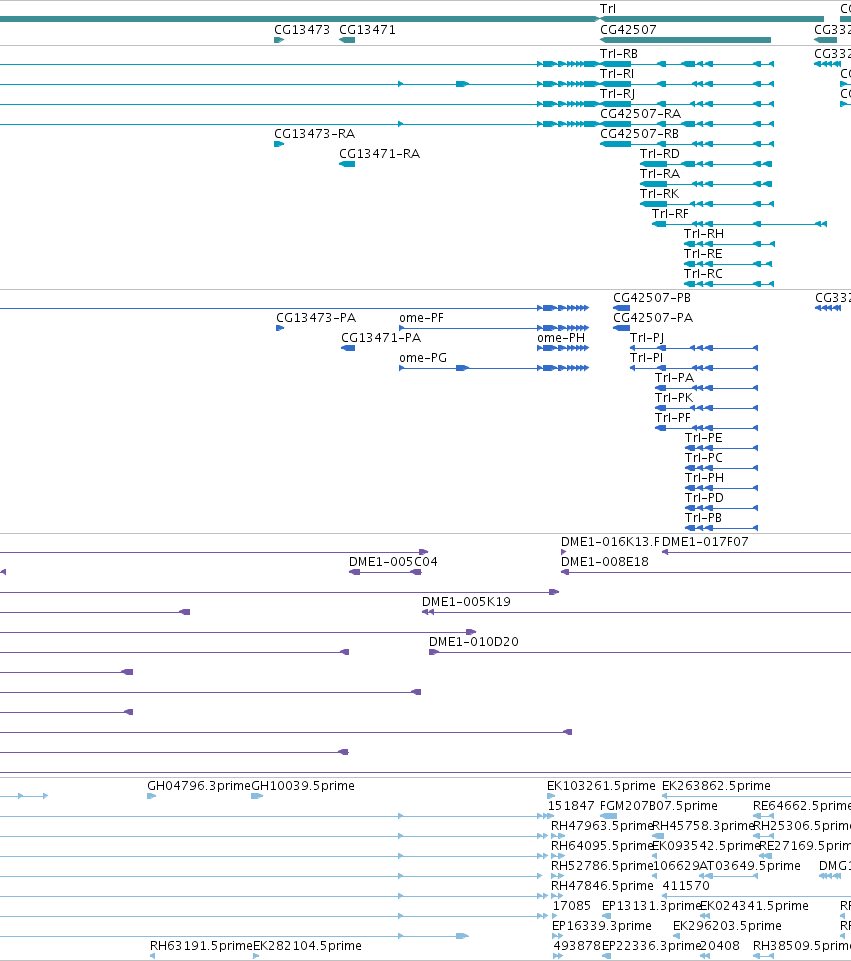Viewport: 851px width, 961px height.
Task: Click the EK024341.5prime EST
Action: coord(705,916)
